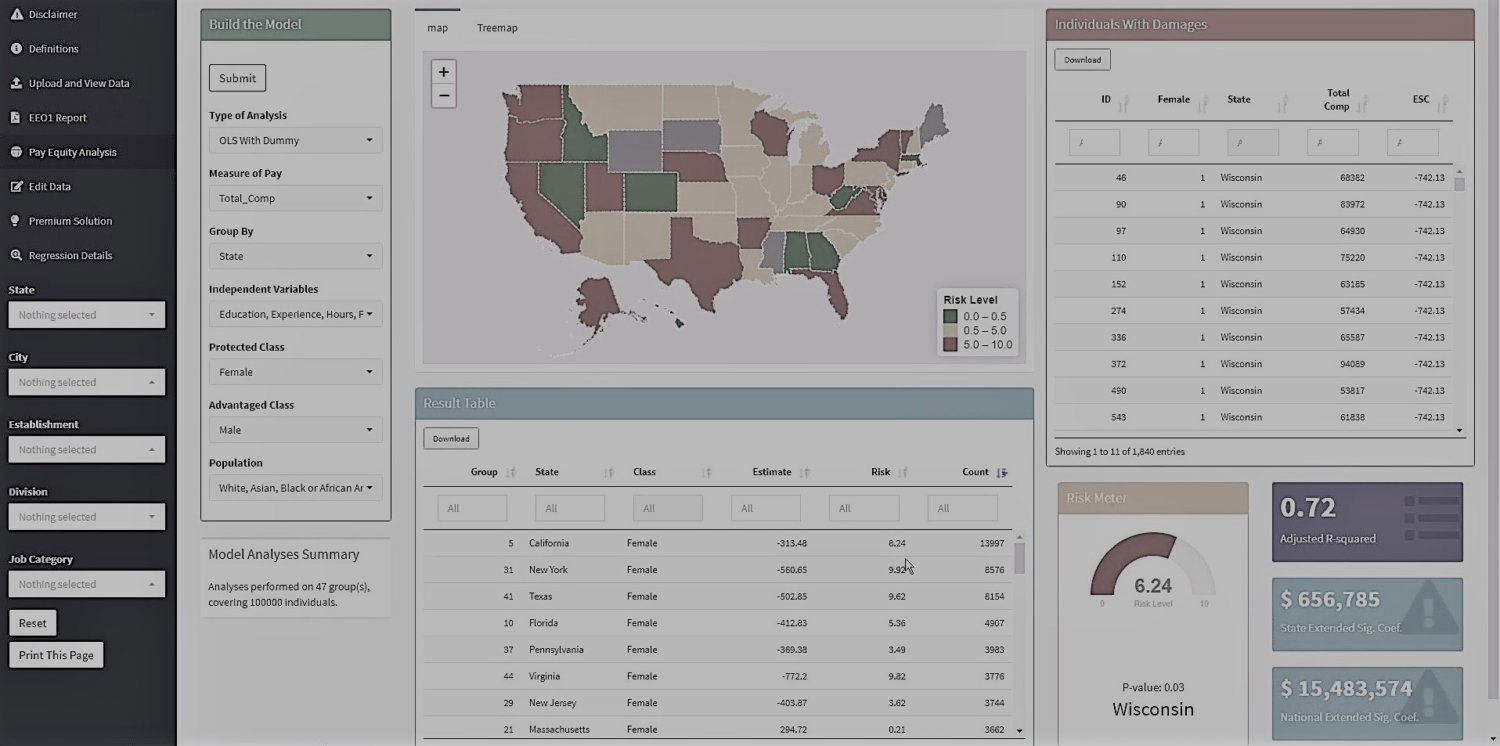Open the Group By State dropdown

(x=296, y=256)
